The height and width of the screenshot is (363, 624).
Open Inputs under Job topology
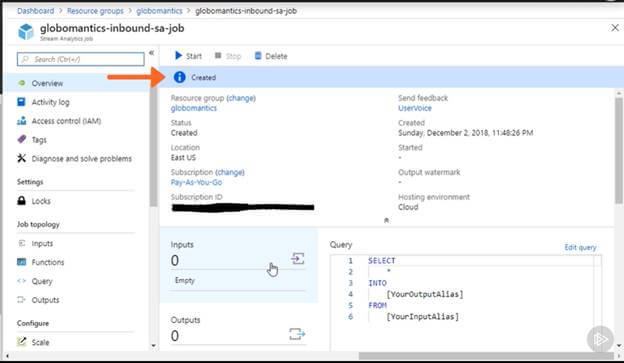click(42, 244)
